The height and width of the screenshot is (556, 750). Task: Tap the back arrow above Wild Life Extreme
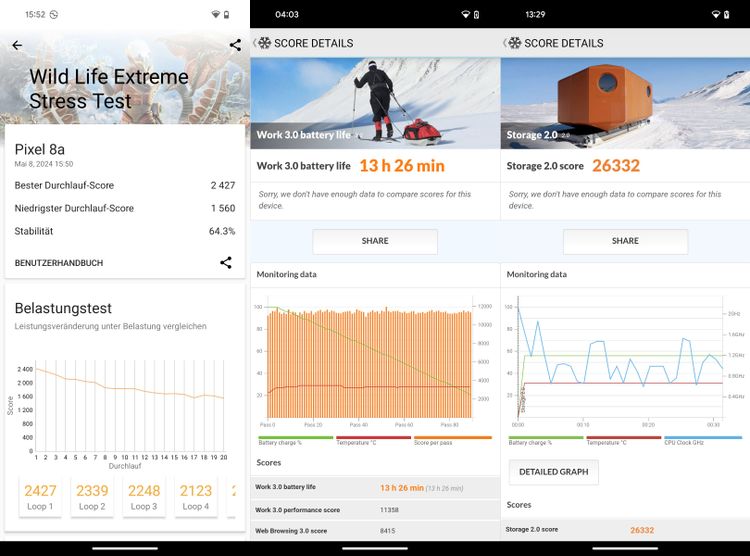point(17,45)
